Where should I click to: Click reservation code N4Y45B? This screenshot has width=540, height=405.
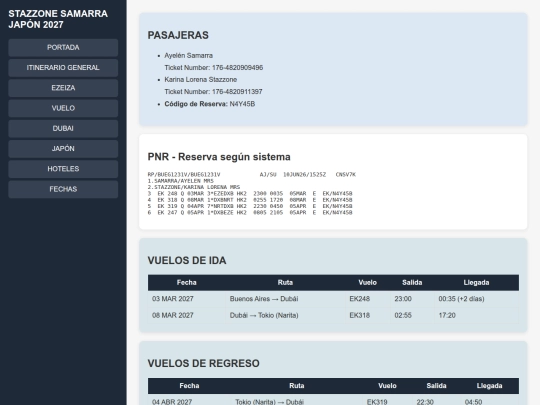pos(242,104)
